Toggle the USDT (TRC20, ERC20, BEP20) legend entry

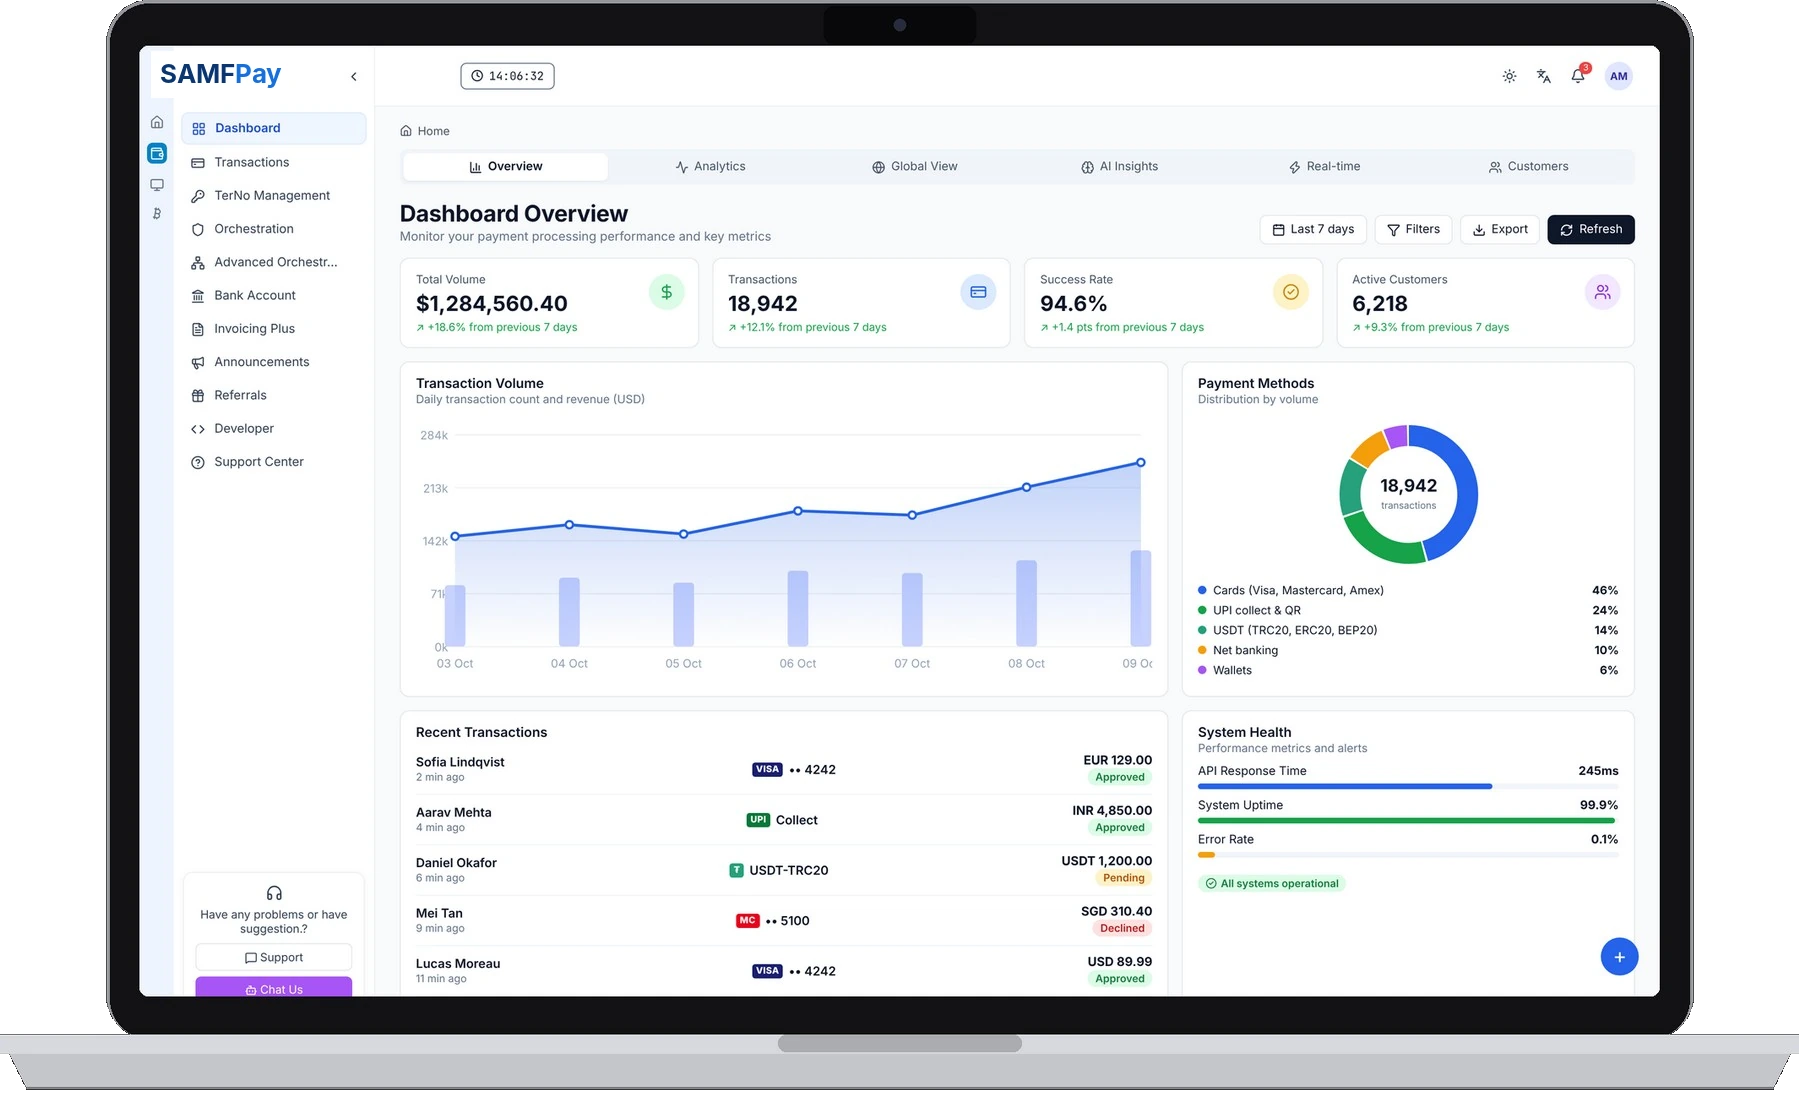pyautogui.click(x=1408, y=630)
